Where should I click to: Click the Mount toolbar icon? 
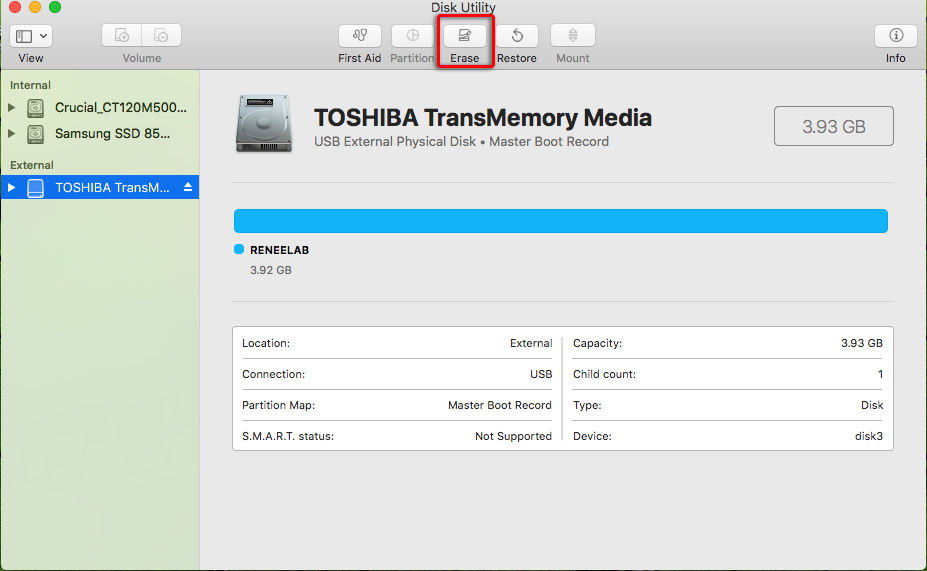572,36
